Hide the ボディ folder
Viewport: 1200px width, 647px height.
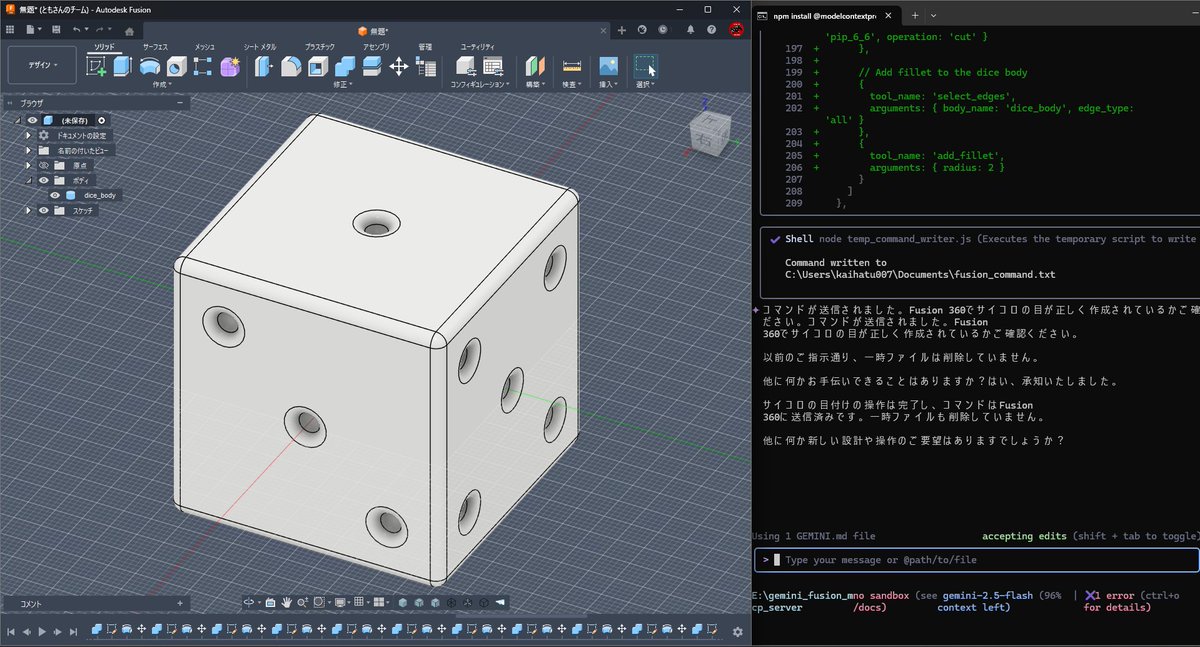(x=44, y=180)
